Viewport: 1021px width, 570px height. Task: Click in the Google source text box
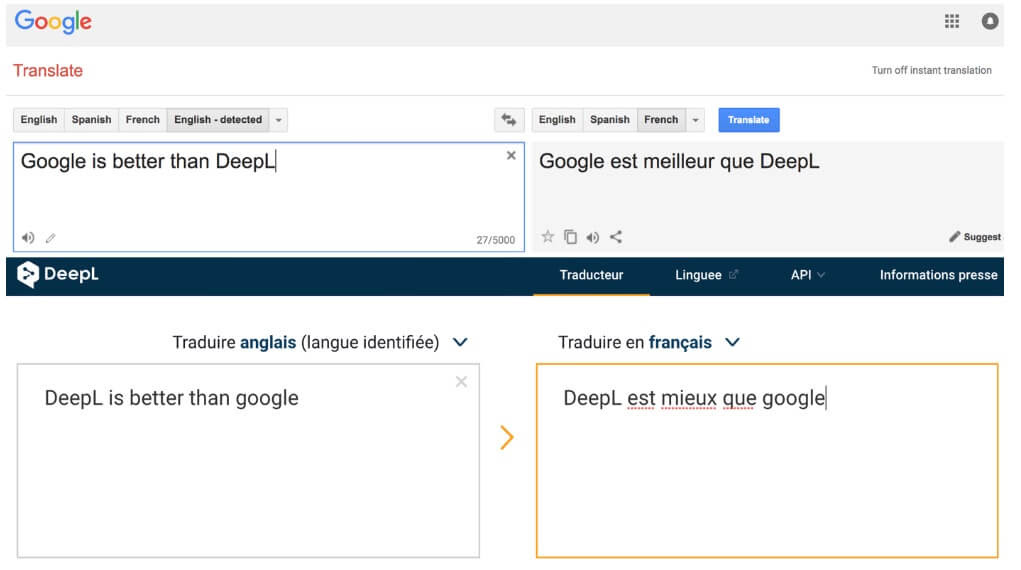(x=269, y=197)
